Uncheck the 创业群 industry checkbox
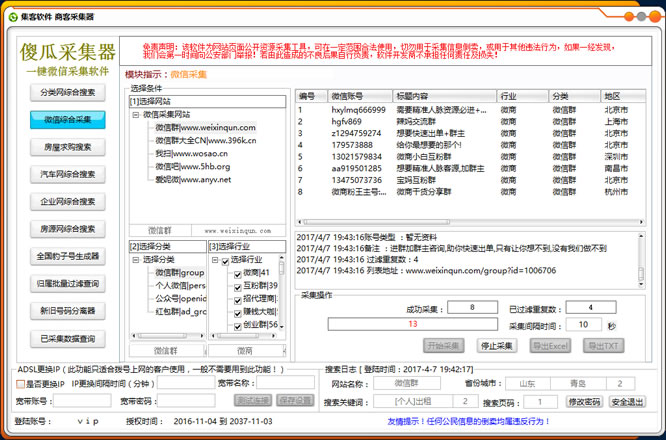Screen dimensions: 666x440 [x=237, y=324]
